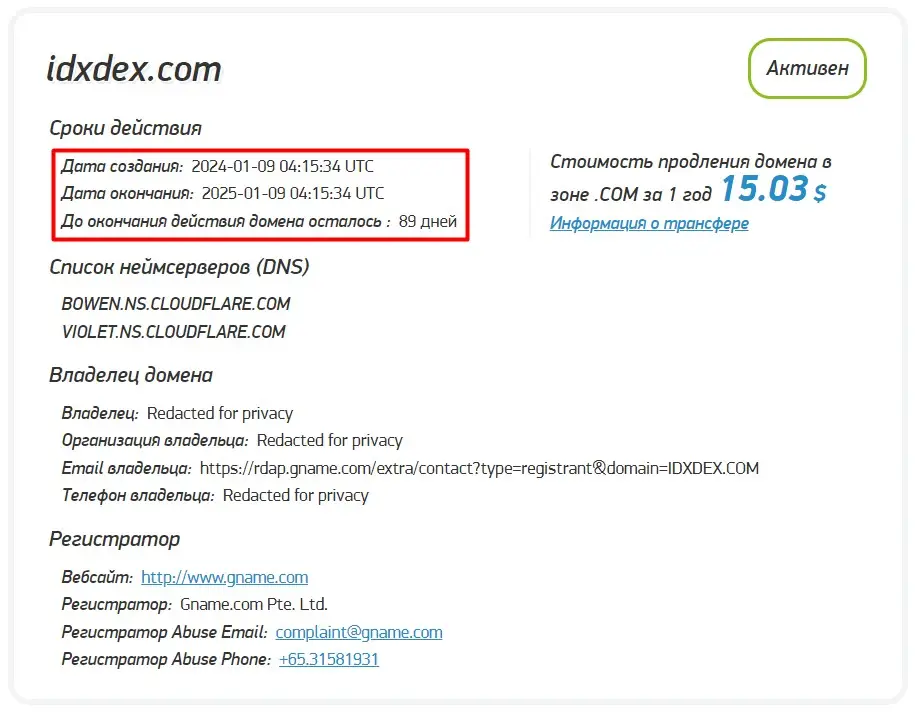Select the BOWEN.NS.CLOUDFLARE.COM nameserver entry
The image size is (915, 712).
pos(176,304)
